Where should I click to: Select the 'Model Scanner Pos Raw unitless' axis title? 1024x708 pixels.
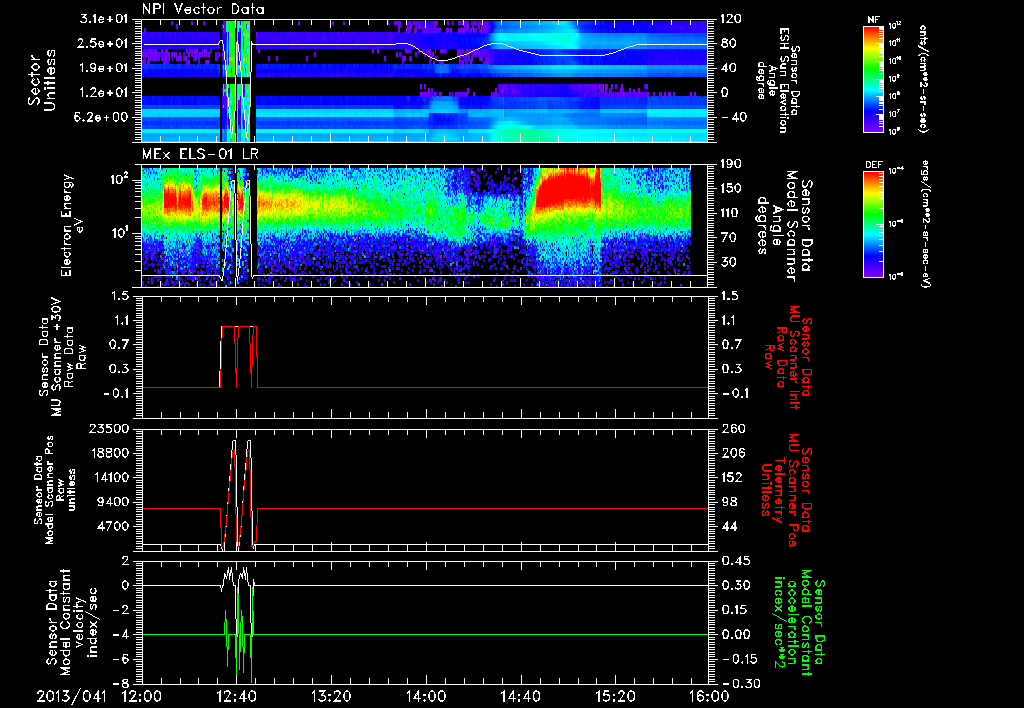click(x=55, y=489)
